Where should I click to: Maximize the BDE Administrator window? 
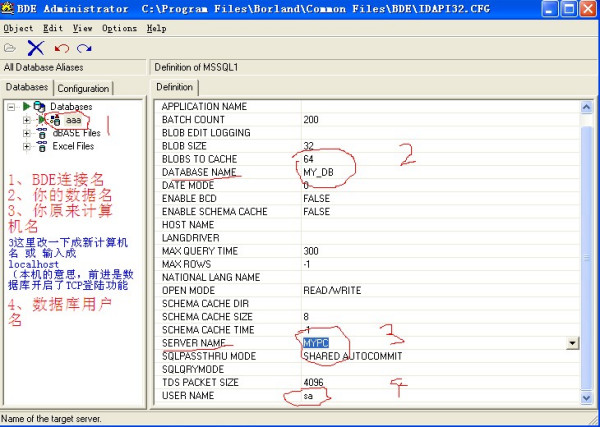[x=569, y=9]
